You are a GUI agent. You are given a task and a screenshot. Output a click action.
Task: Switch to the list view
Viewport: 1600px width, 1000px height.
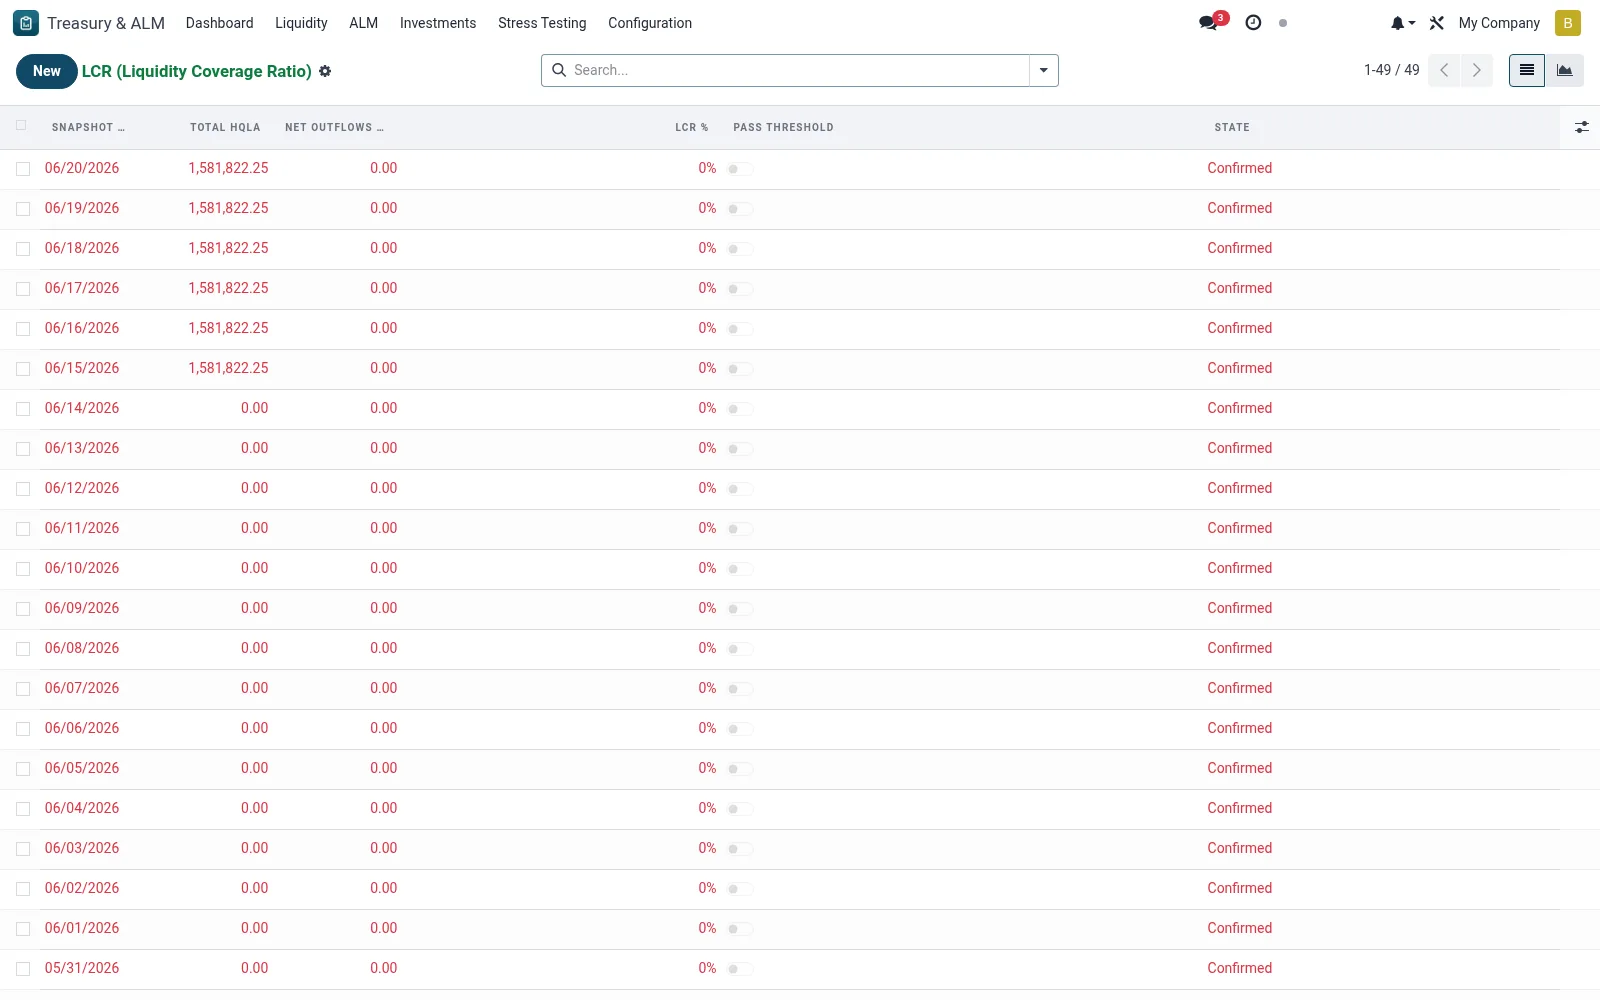(1527, 70)
